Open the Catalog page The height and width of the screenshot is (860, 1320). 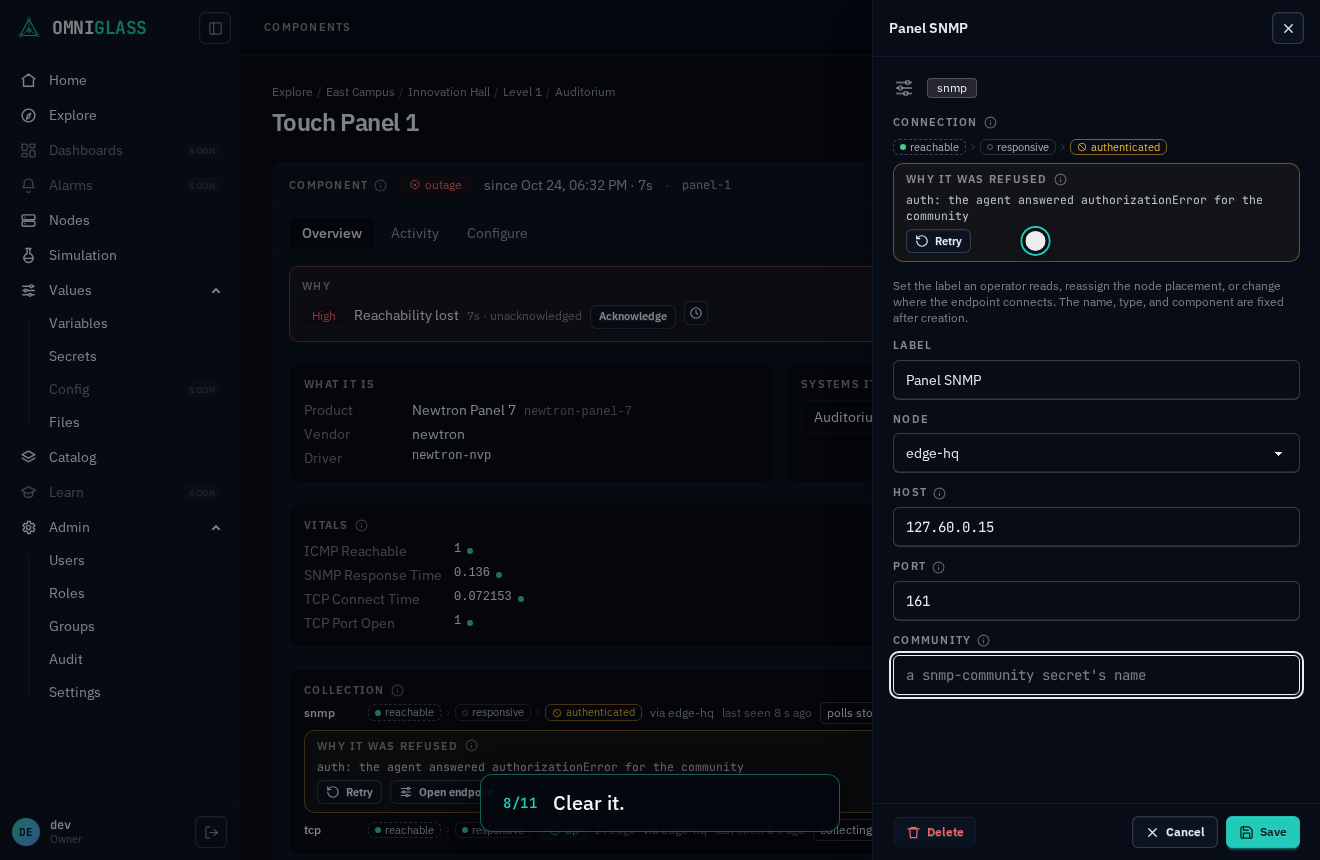[x=120, y=457]
